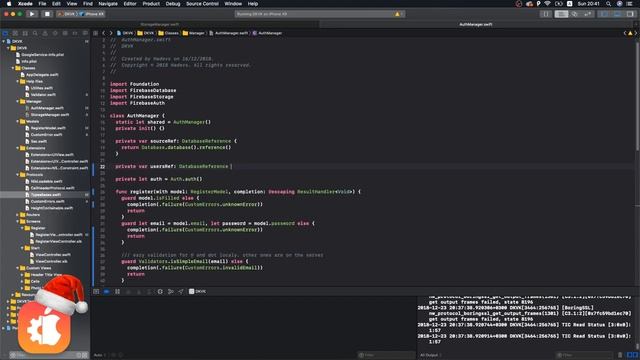Open Spotlight search in menu bar

(x=608, y=4)
